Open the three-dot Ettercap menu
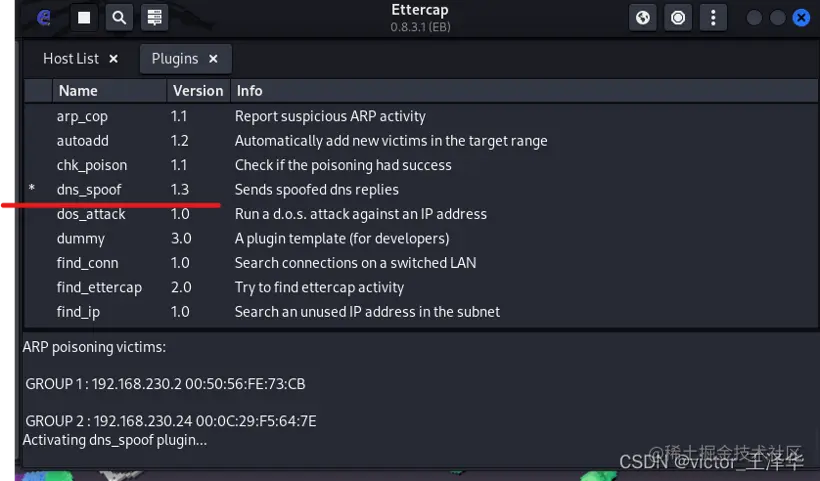This screenshot has height=481, width=820. (x=713, y=18)
